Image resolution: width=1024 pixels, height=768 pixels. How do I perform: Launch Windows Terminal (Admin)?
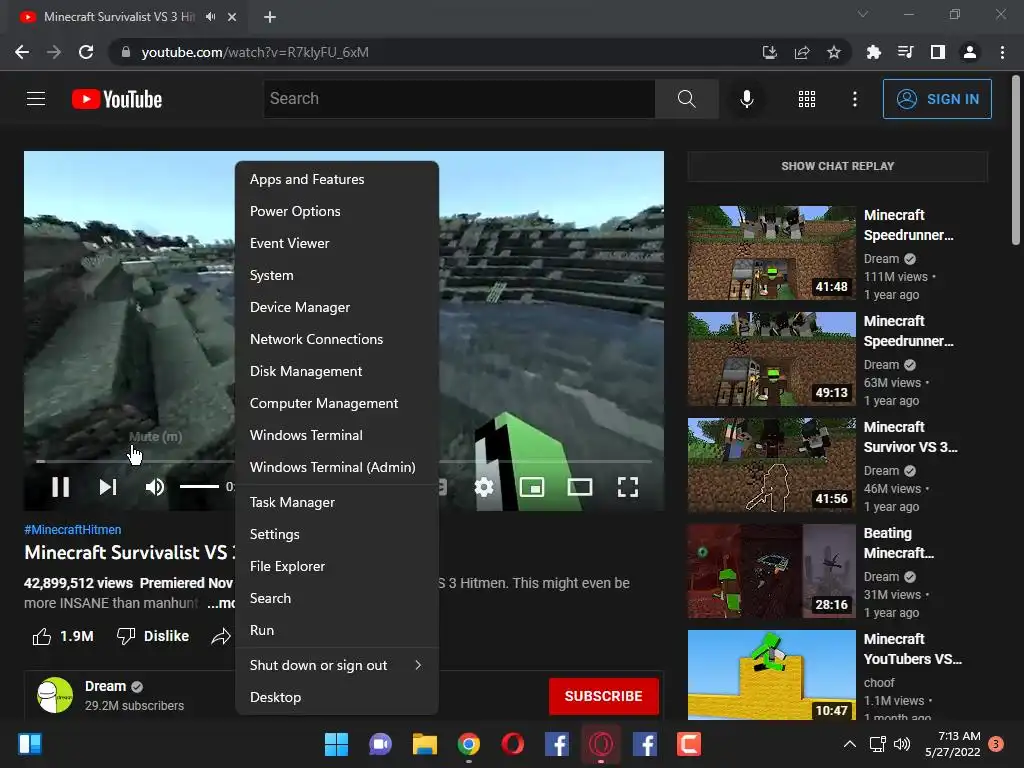click(336, 467)
